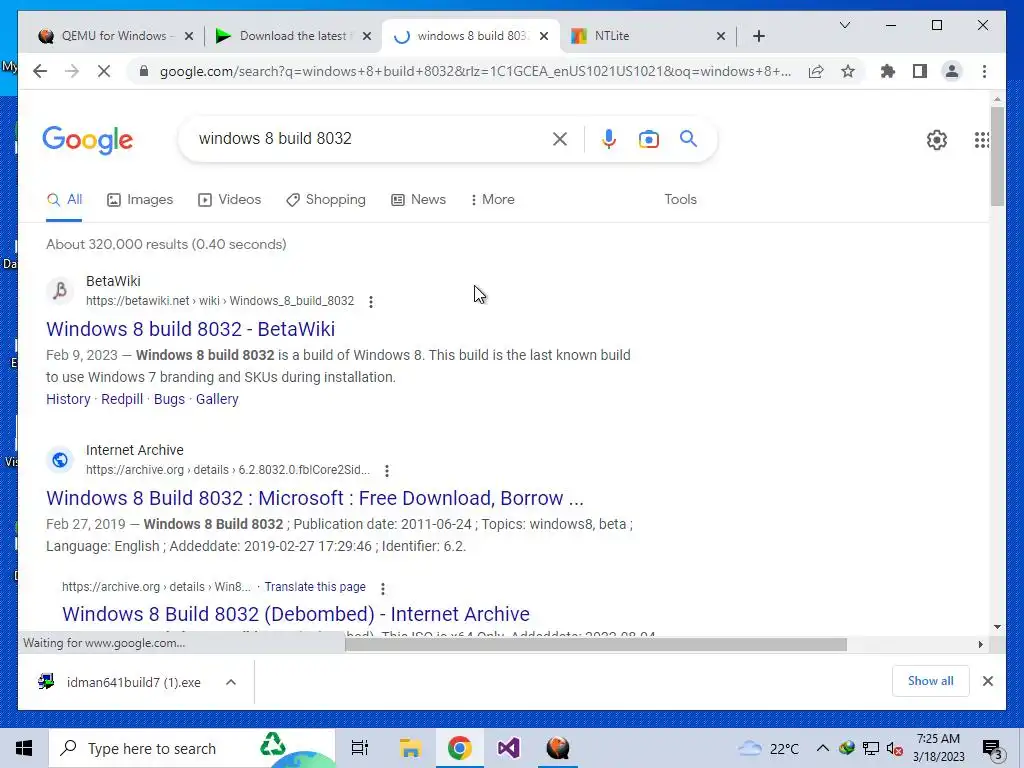
Task: View site lock information icon
Action: coord(144,71)
